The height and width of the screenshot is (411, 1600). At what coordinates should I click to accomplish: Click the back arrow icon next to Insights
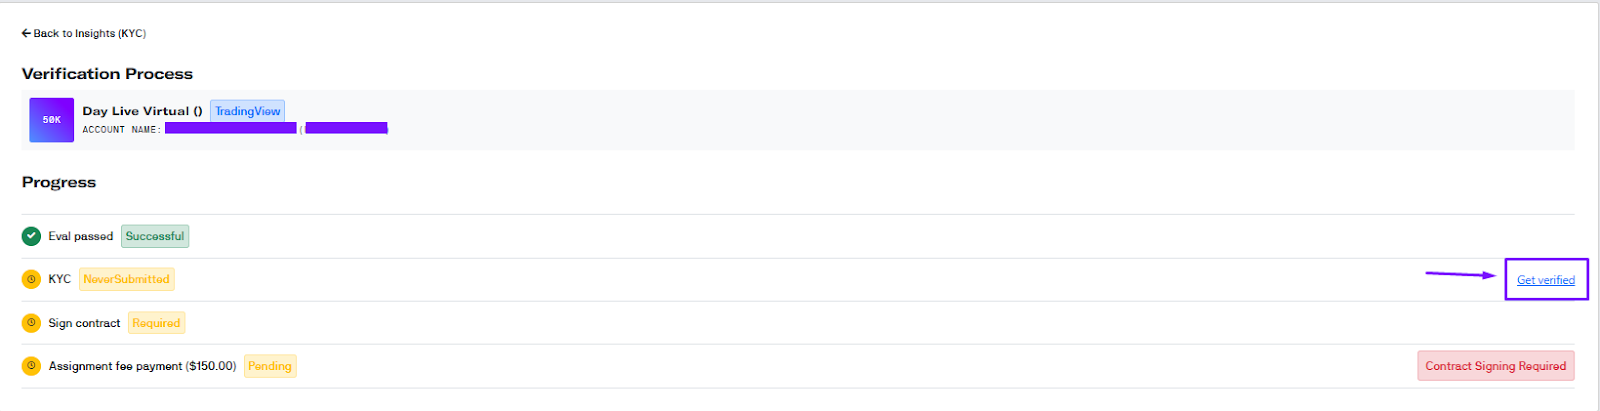tap(26, 33)
